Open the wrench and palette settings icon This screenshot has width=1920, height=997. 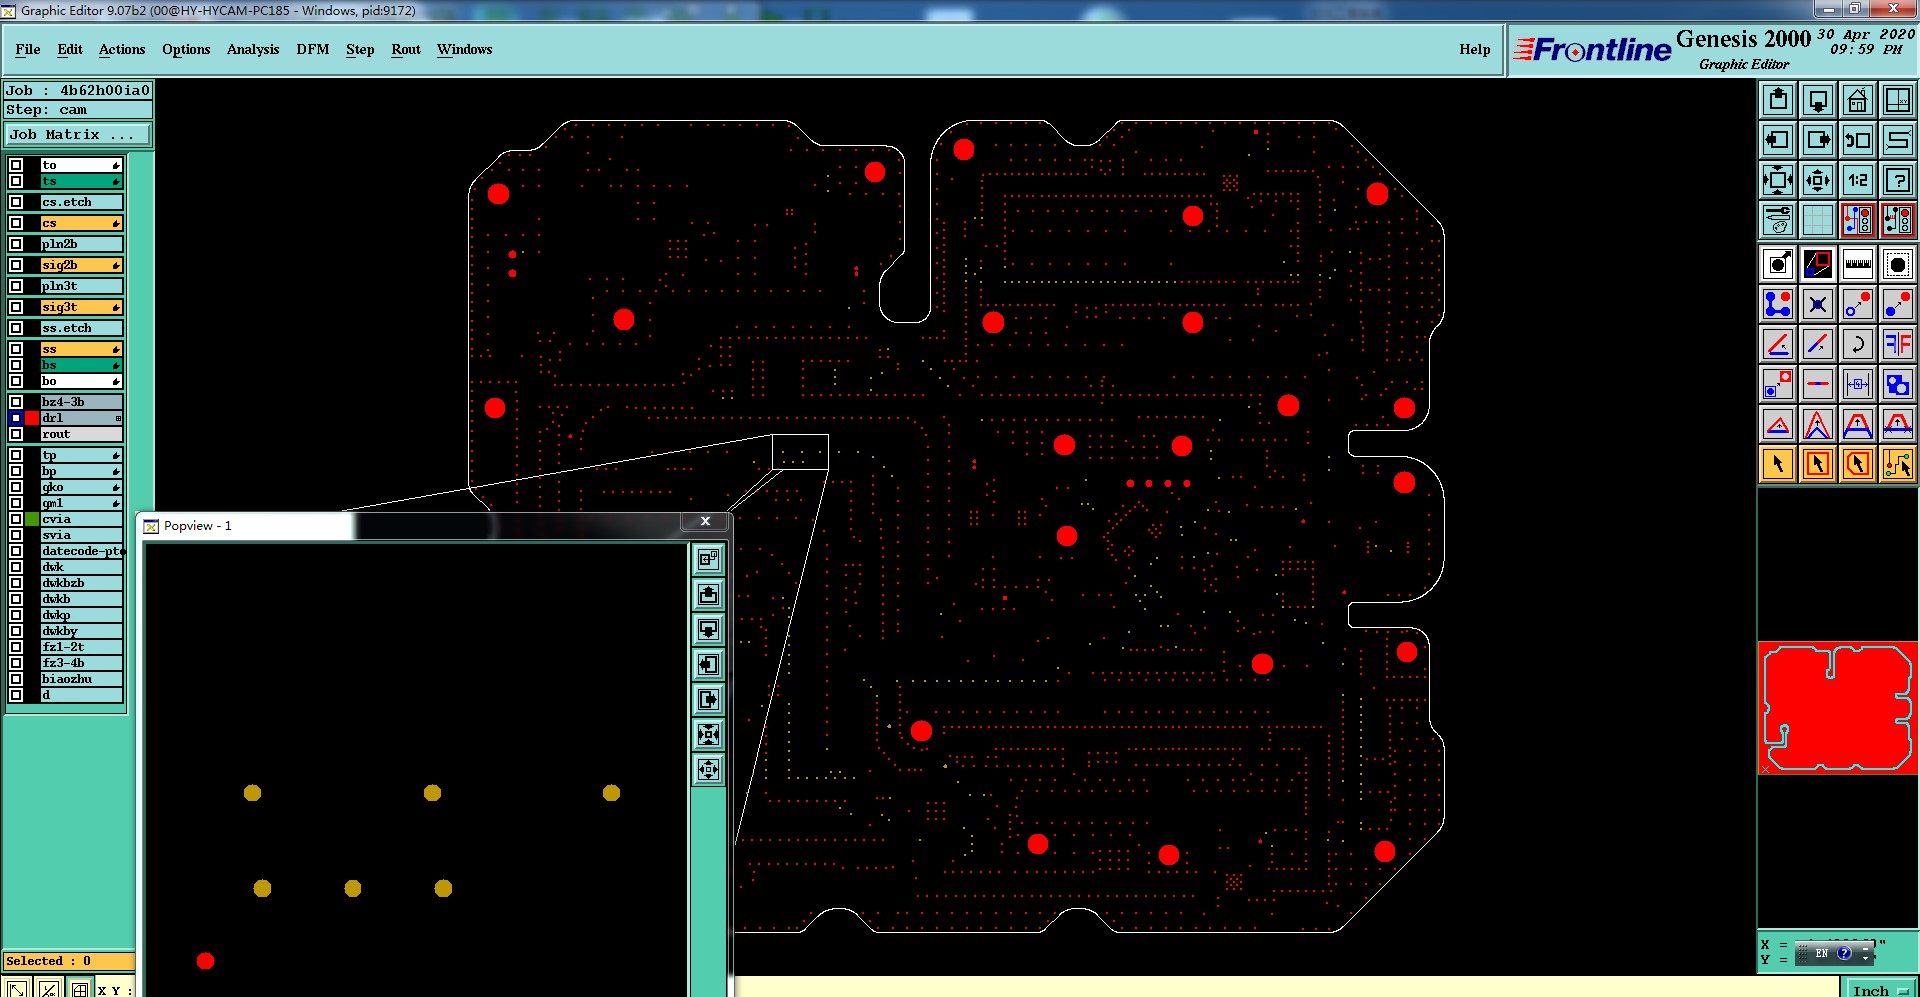(x=1778, y=220)
